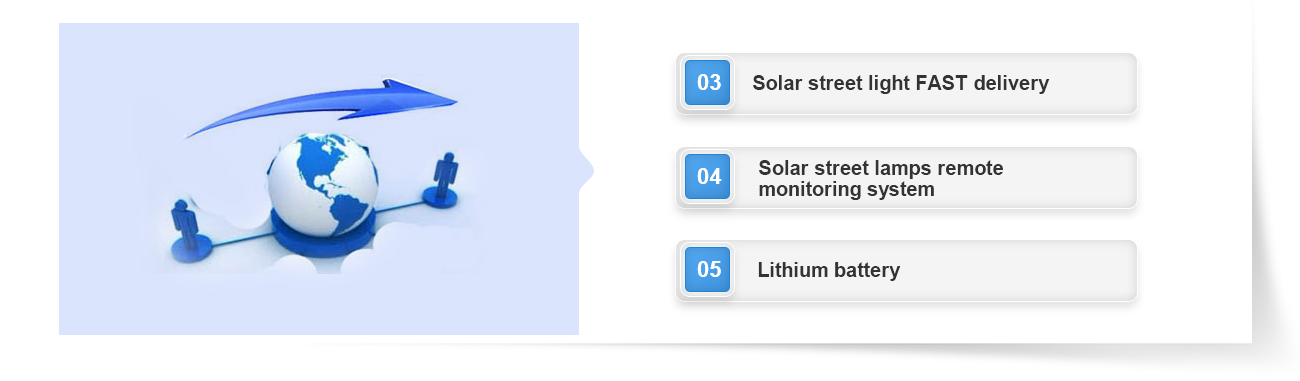This screenshot has width=1300, height=381.
Task: Select the right blue person figure
Action: pos(444,175)
